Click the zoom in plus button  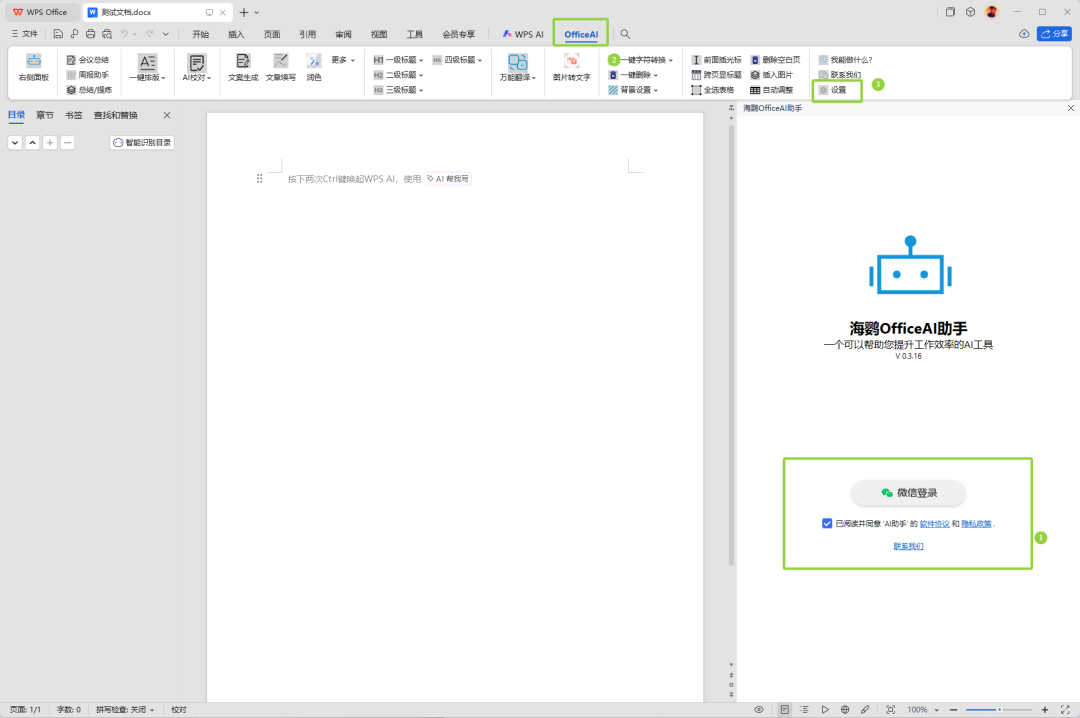pyautogui.click(x=1045, y=710)
